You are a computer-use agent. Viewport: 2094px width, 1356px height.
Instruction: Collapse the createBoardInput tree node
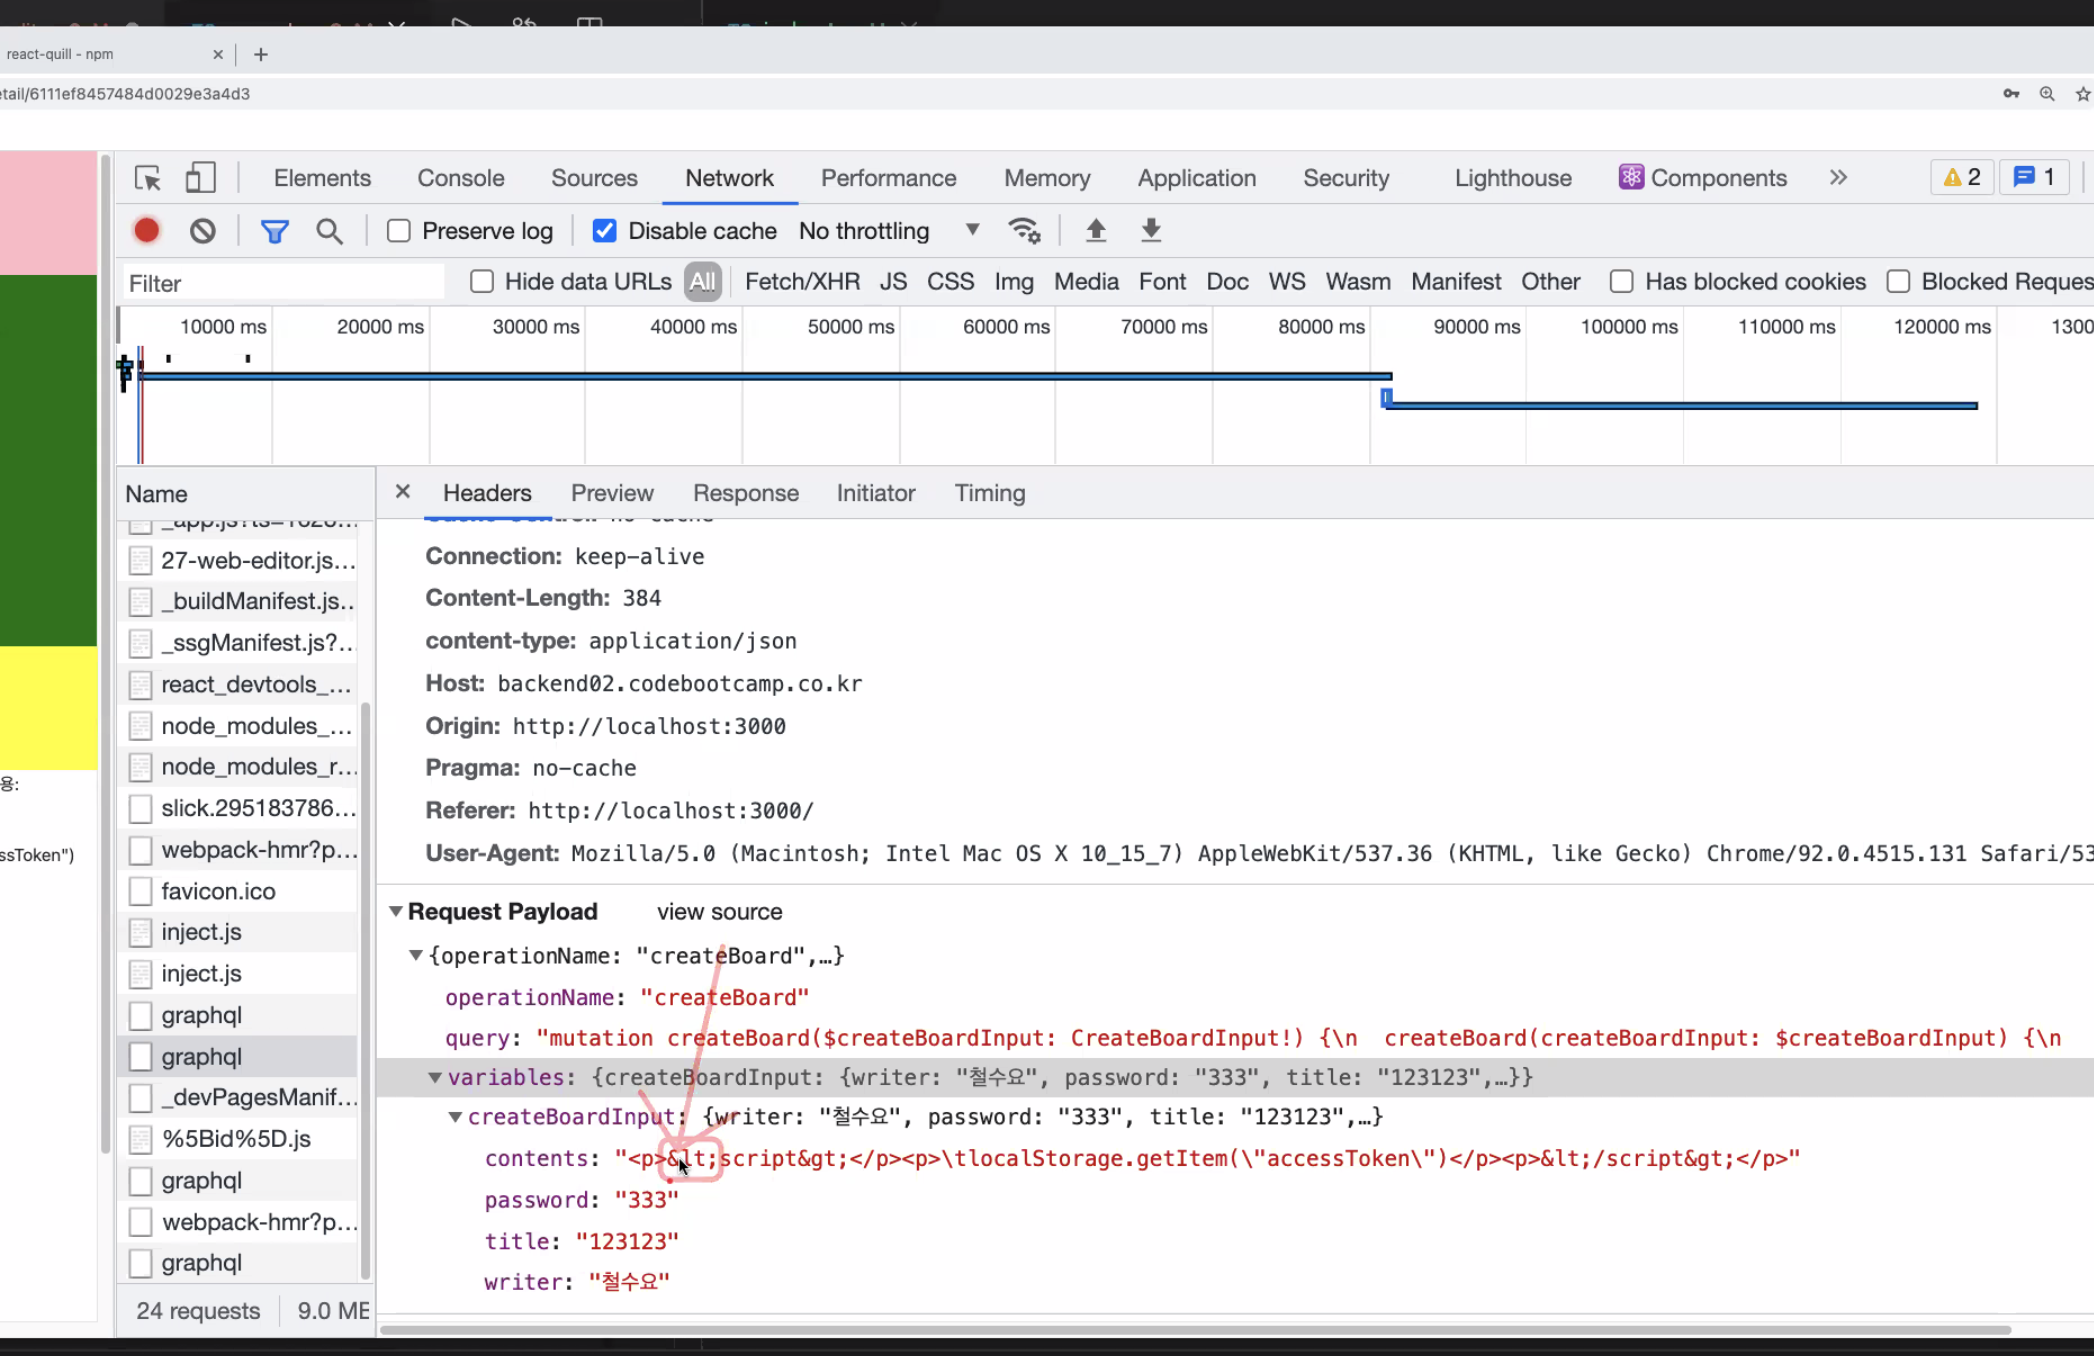(455, 1117)
